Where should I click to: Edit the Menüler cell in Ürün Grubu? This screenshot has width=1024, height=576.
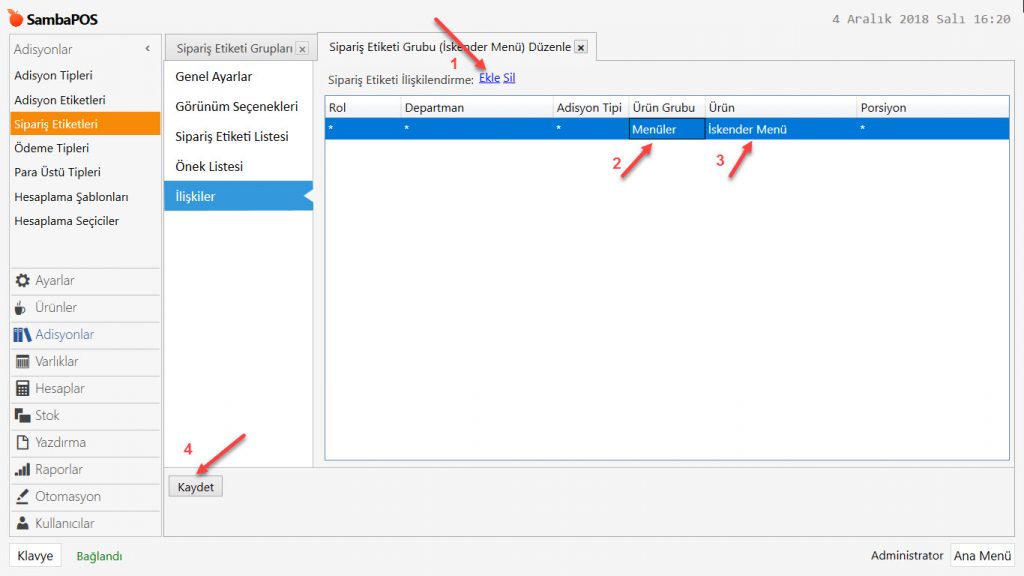point(666,129)
